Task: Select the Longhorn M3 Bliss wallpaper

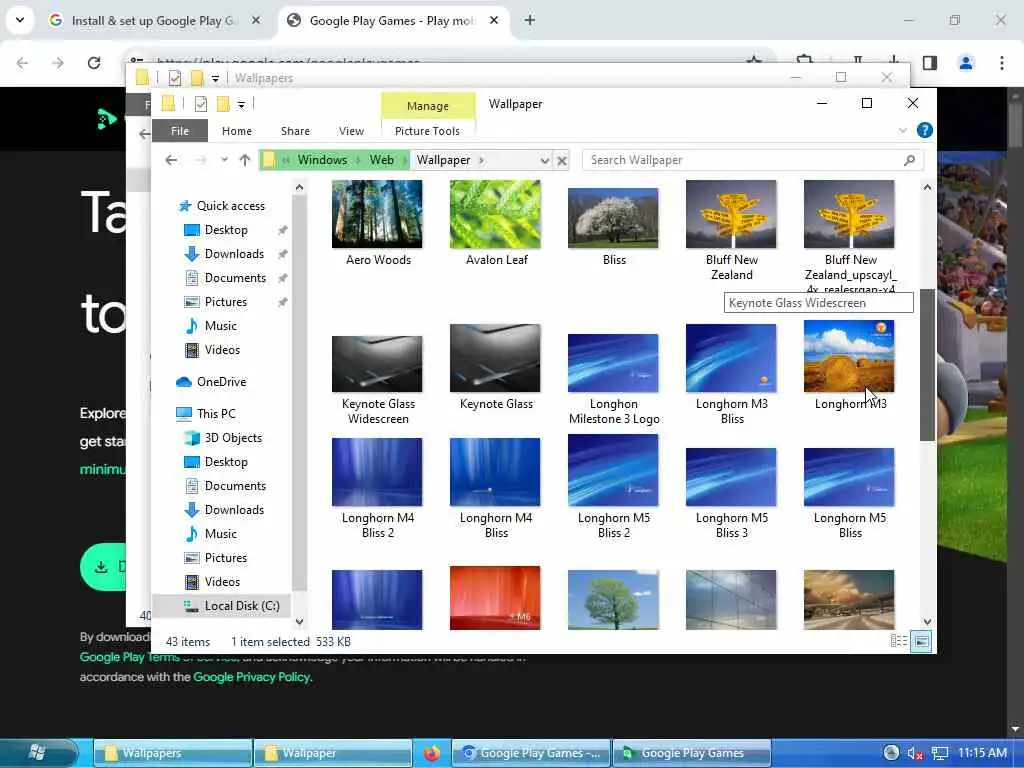Action: [x=731, y=358]
